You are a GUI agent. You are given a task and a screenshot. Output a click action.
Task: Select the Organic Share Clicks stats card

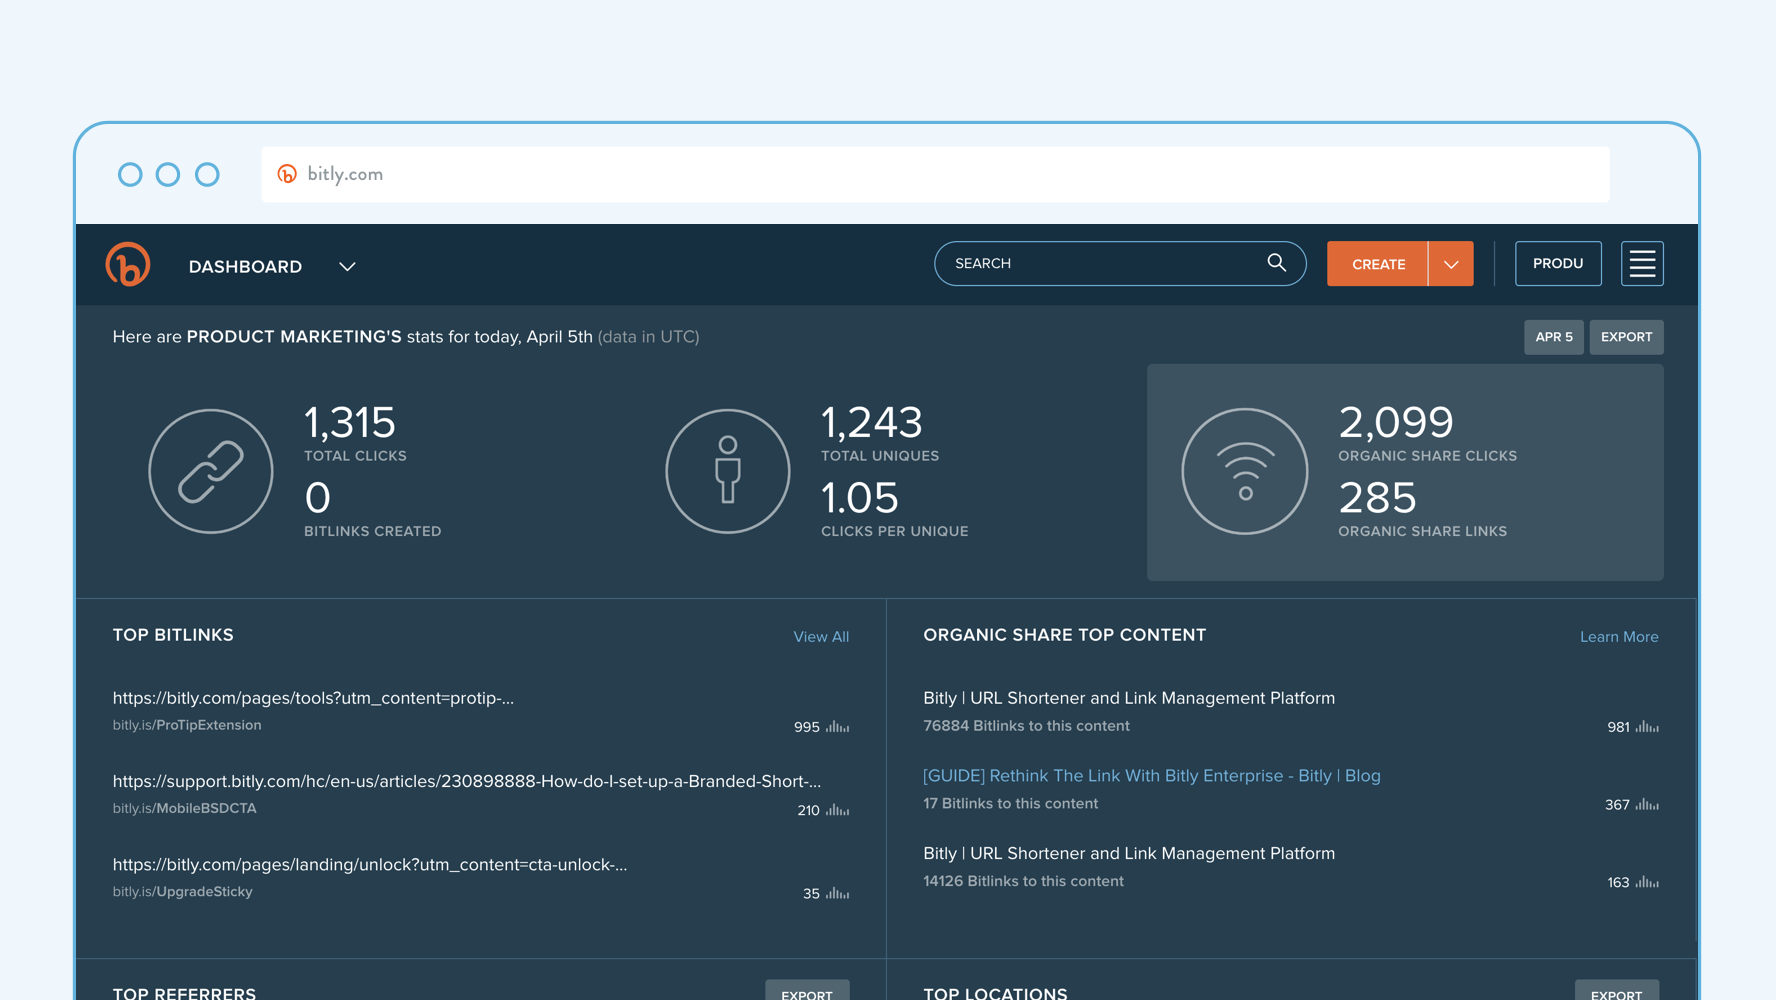[x=1405, y=472]
